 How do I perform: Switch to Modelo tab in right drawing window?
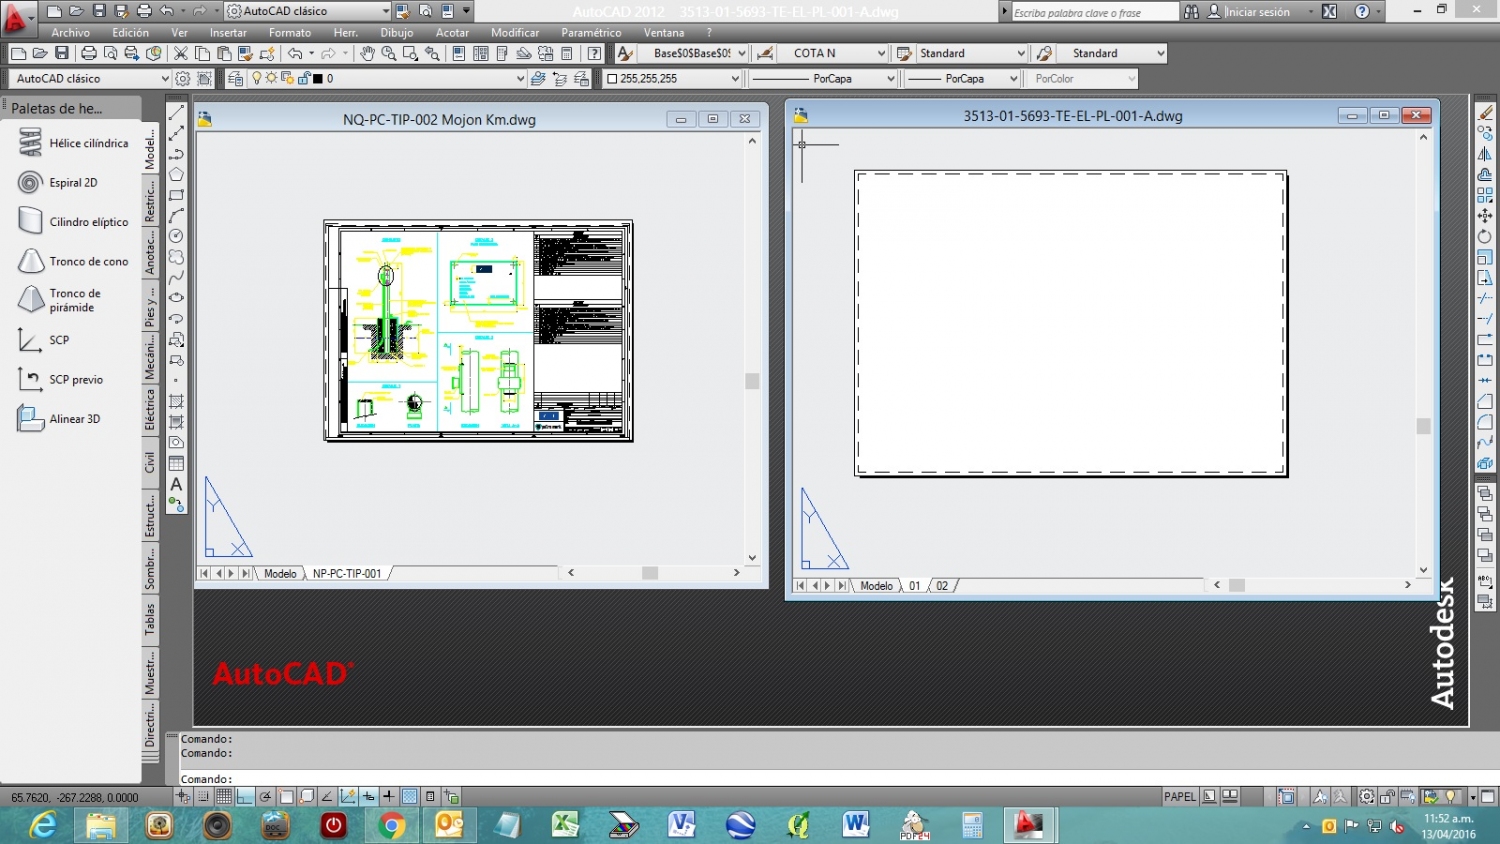[876, 586]
